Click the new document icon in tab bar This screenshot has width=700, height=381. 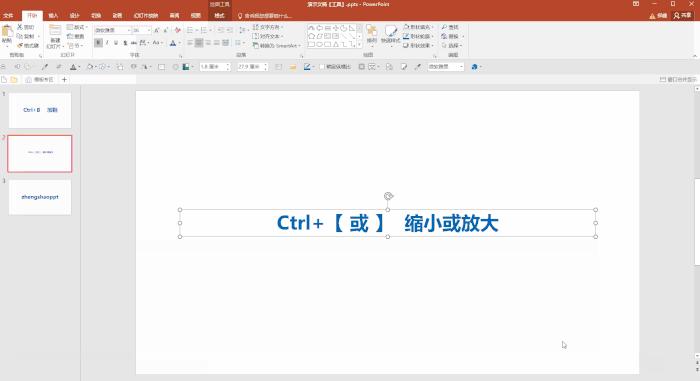[4, 80]
